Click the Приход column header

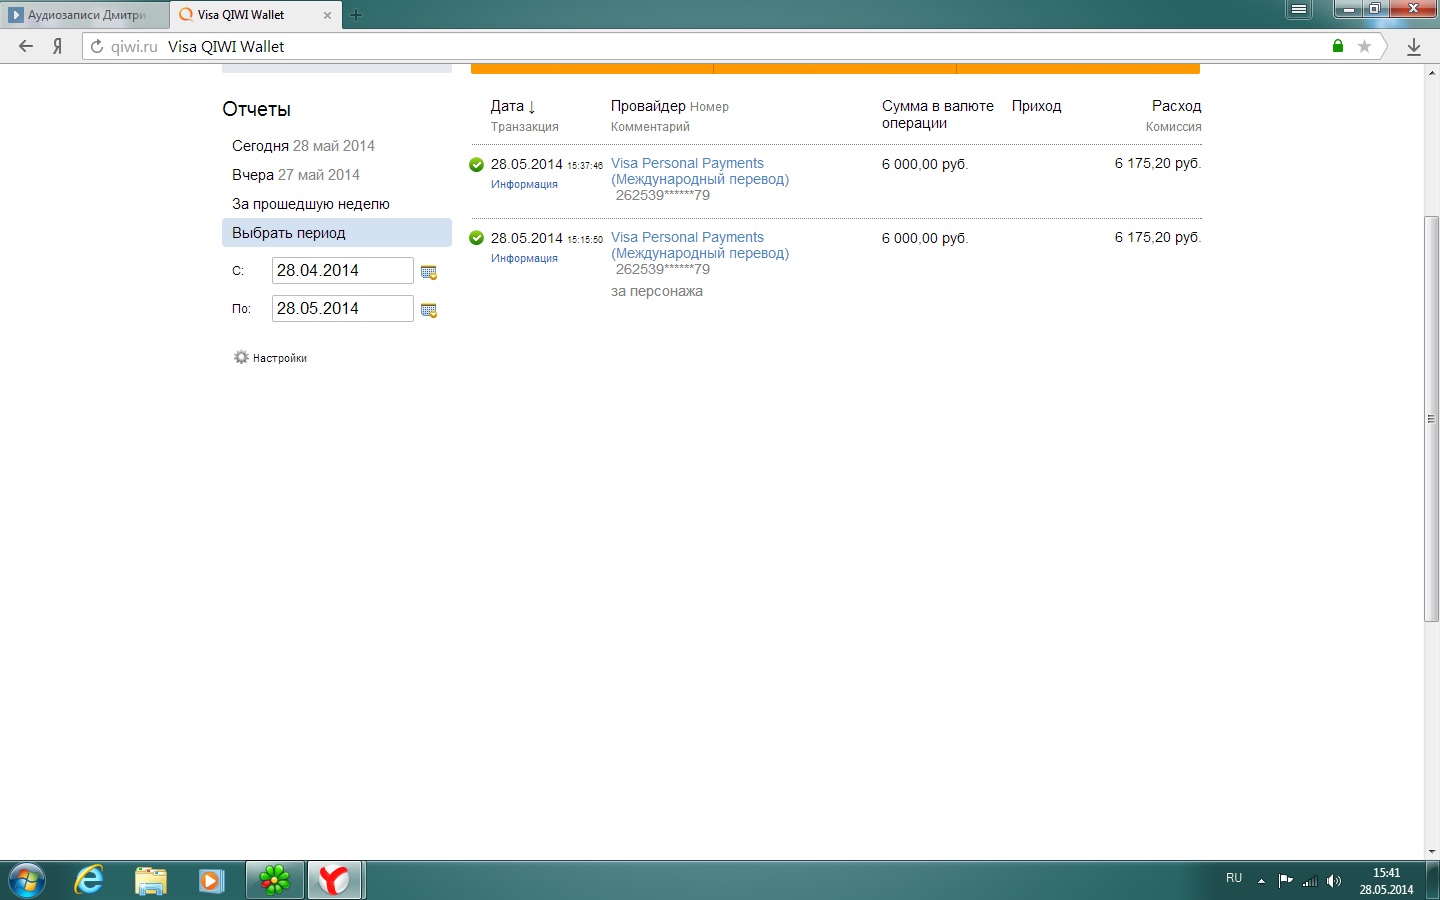1036,106
